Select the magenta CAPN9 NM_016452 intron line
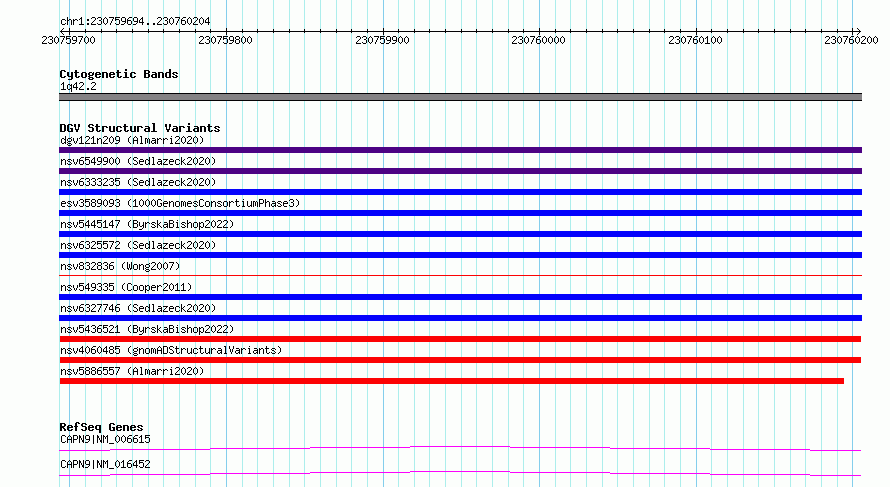Screen dimensions: 890x487 point(460,473)
